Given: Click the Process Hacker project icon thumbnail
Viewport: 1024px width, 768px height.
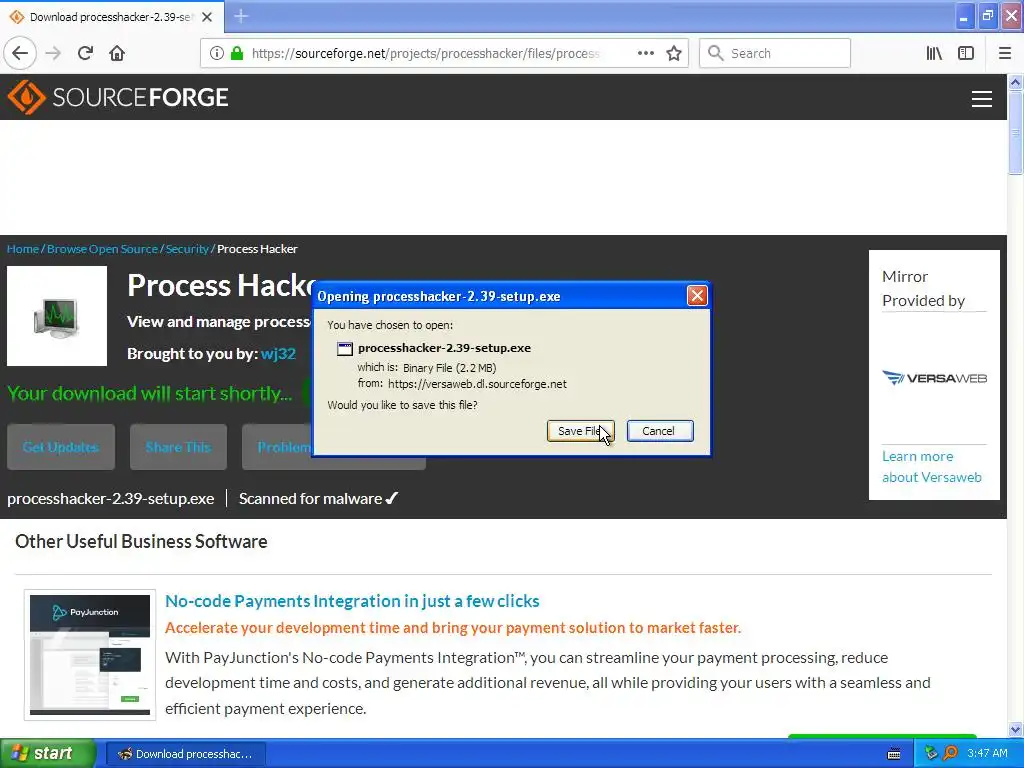Looking at the screenshot, I should [57, 316].
